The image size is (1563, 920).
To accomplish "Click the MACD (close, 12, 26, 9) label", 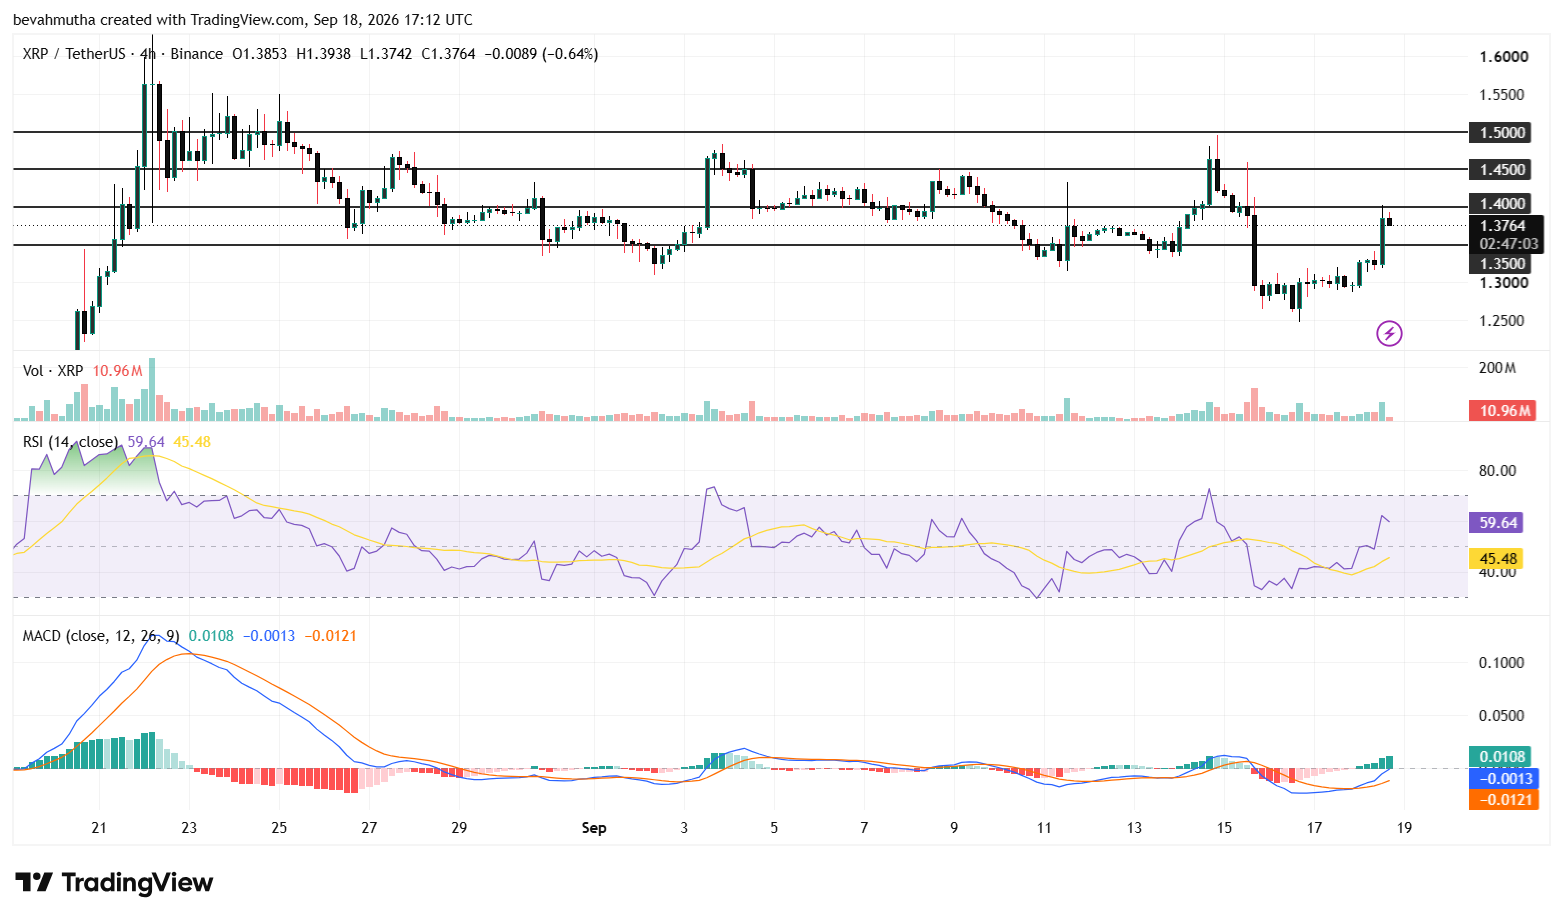I will pos(102,636).
